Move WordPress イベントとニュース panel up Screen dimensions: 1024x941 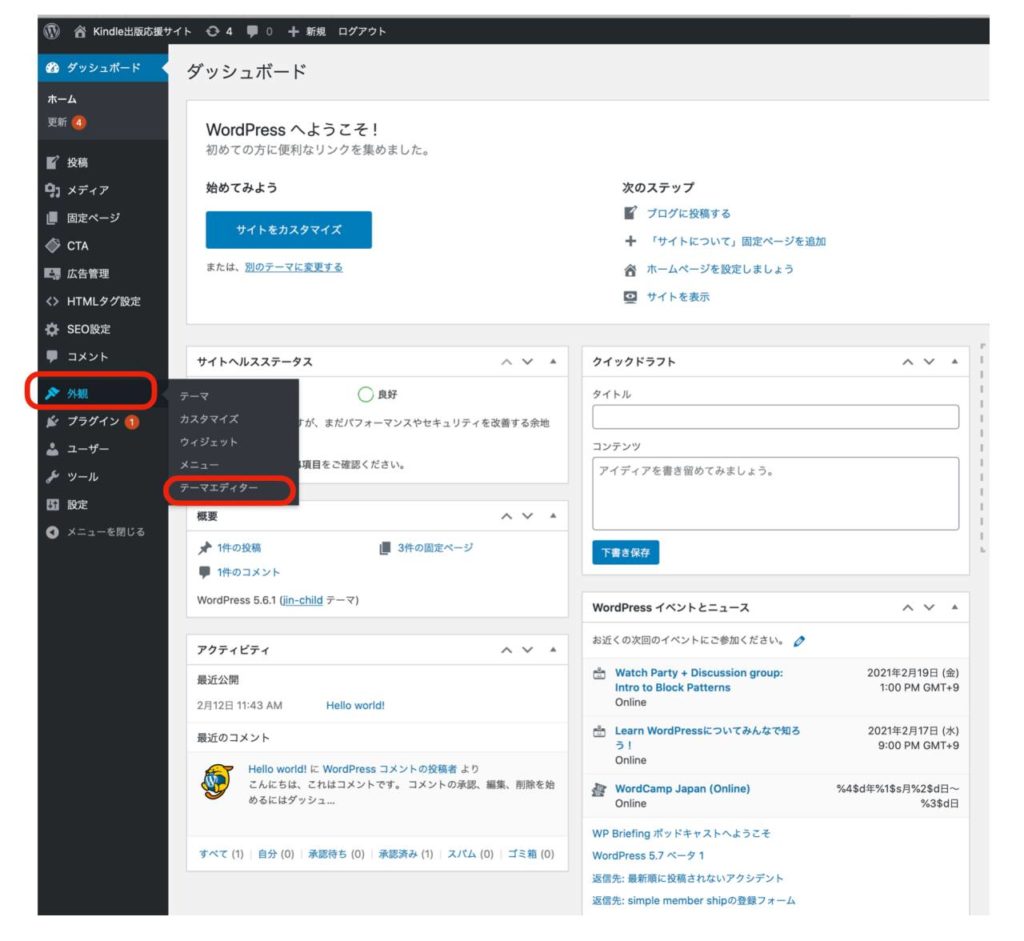point(908,607)
